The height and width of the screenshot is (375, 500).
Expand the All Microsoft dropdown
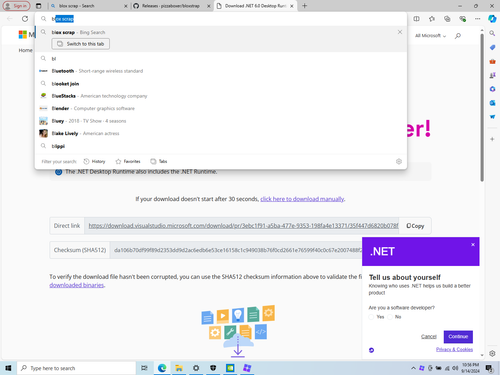(430, 35)
